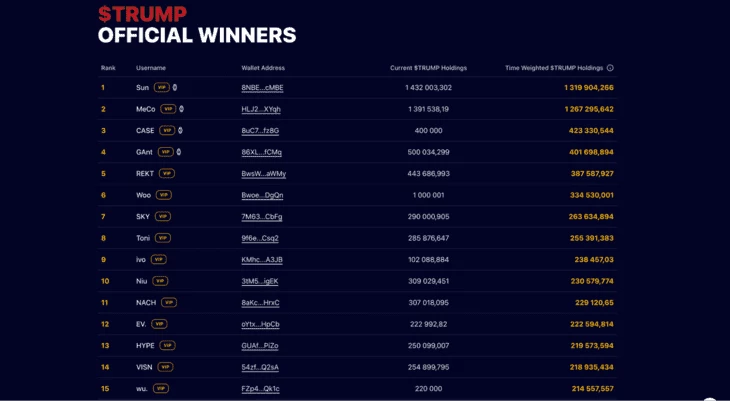This screenshot has height=401, width=730.
Task: Click the VIP badge next to CASE
Action: [x=167, y=130]
